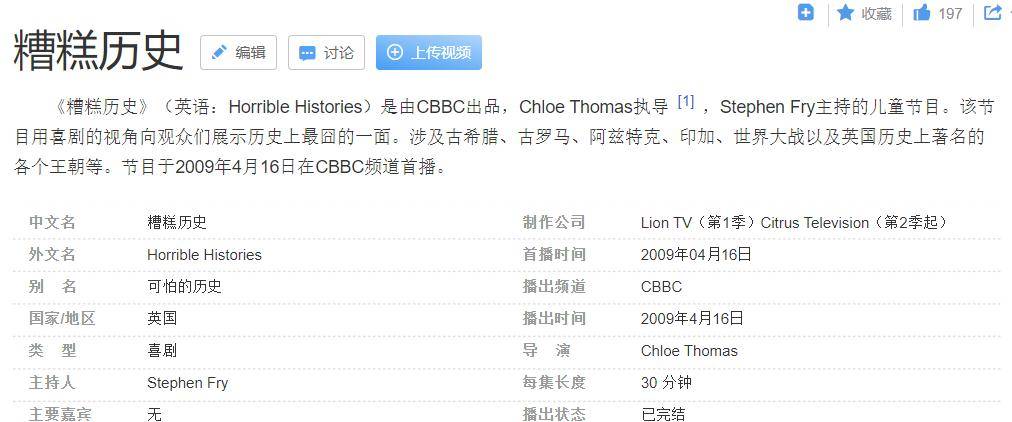The image size is (1012, 422).
Task: Click the 编辑 edit button
Action: (239, 52)
